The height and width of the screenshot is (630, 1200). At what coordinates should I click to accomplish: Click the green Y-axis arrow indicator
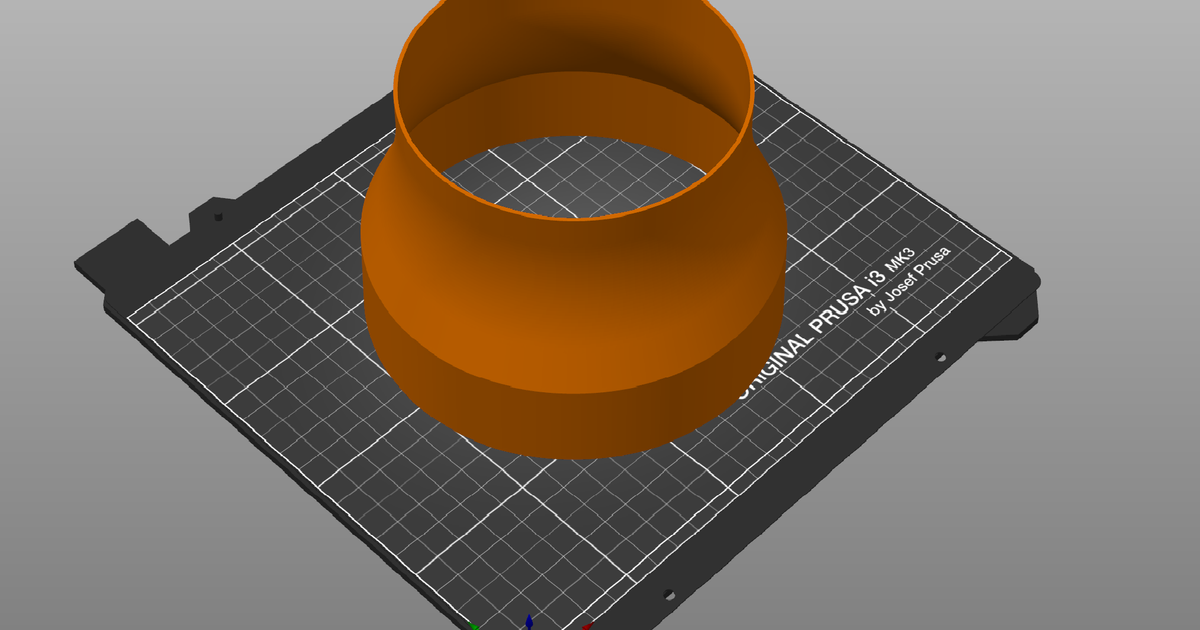point(473,627)
